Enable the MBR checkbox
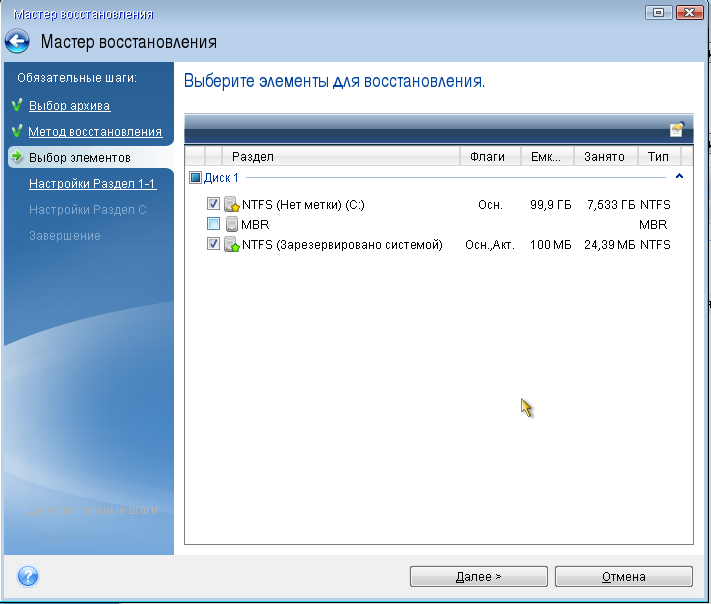This screenshot has width=711, height=604. pyautogui.click(x=213, y=224)
